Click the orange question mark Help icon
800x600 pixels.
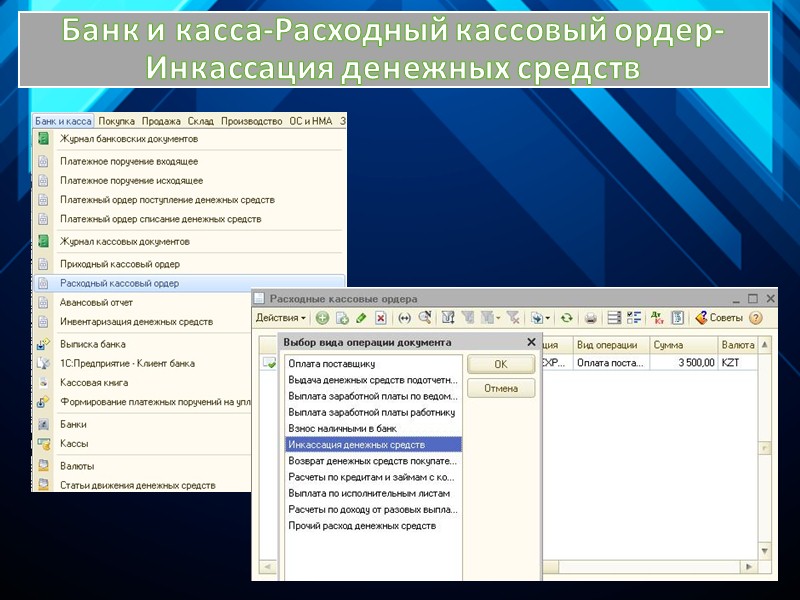(x=756, y=318)
